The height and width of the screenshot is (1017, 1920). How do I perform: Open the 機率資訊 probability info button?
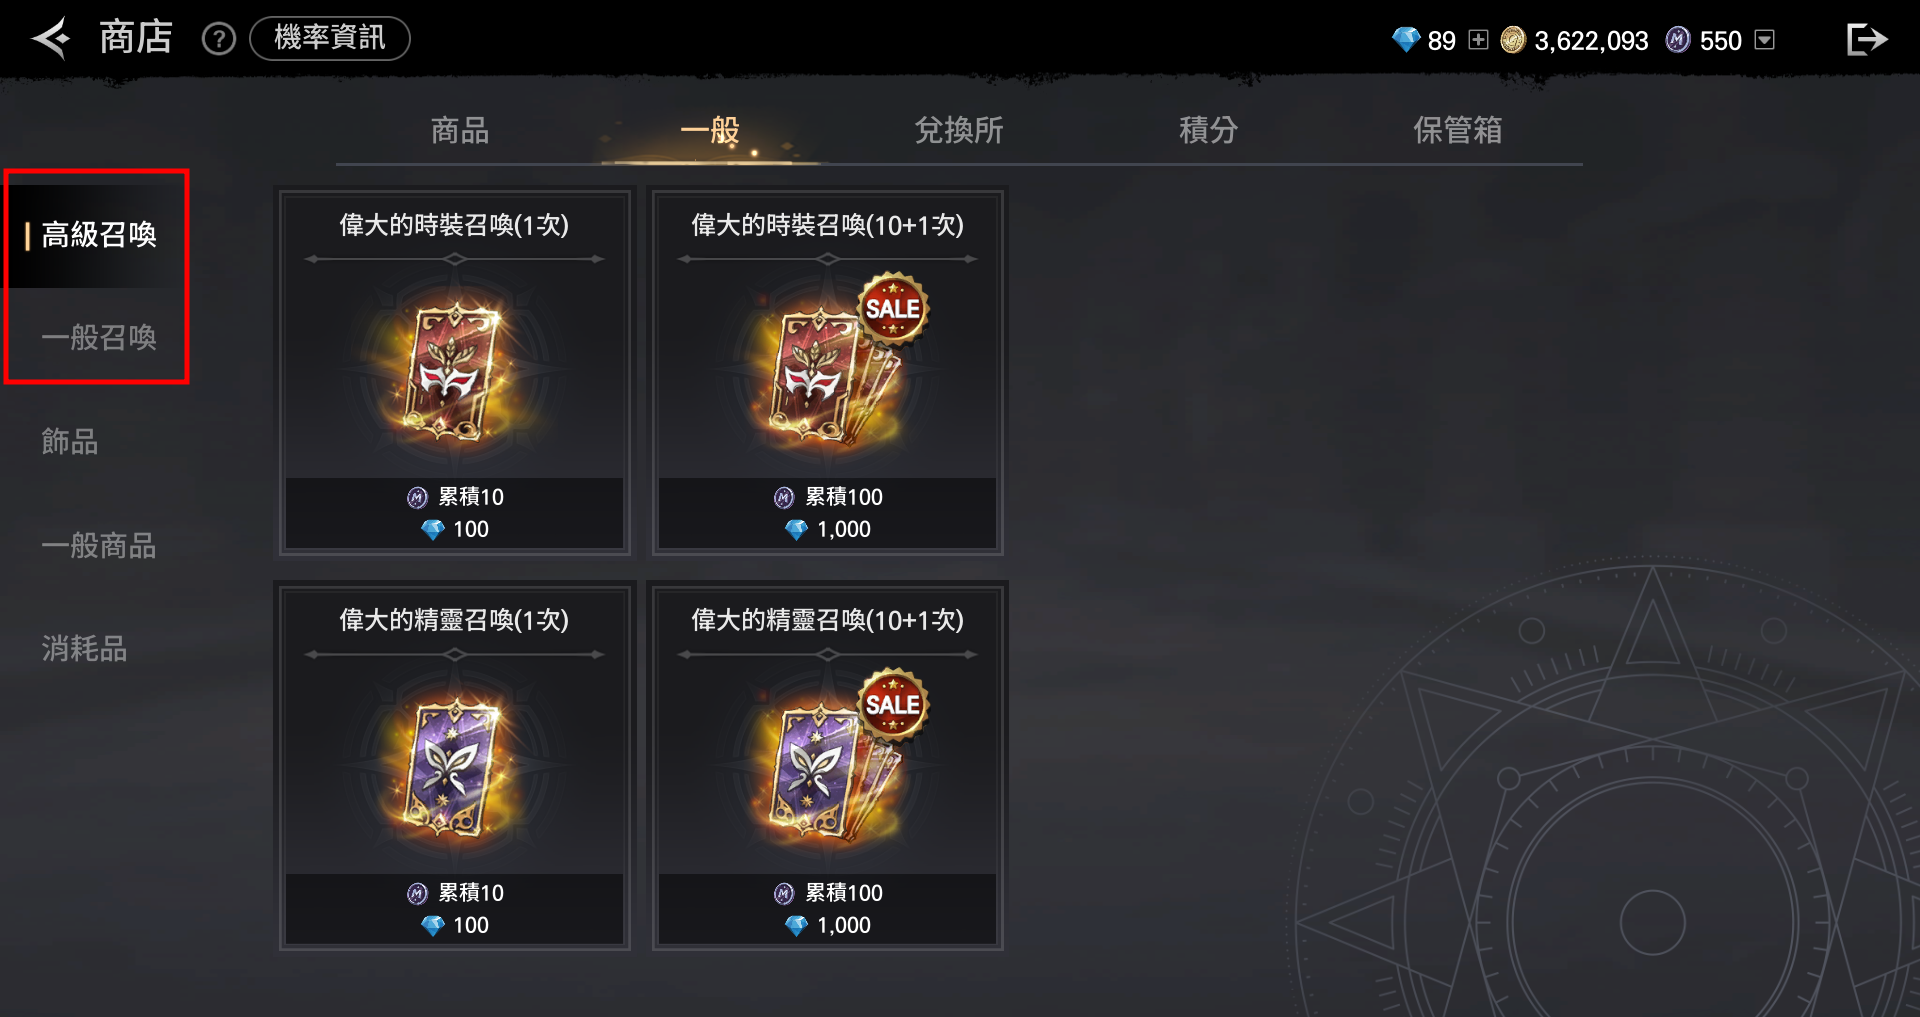pyautogui.click(x=330, y=38)
